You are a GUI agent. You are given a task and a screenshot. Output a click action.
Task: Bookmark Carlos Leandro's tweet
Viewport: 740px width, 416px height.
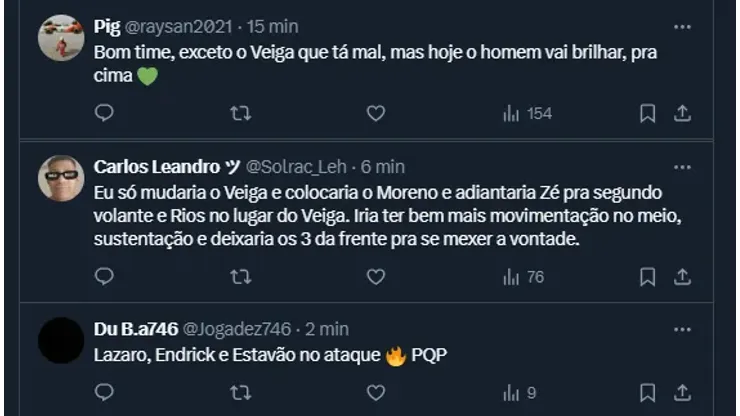648,277
